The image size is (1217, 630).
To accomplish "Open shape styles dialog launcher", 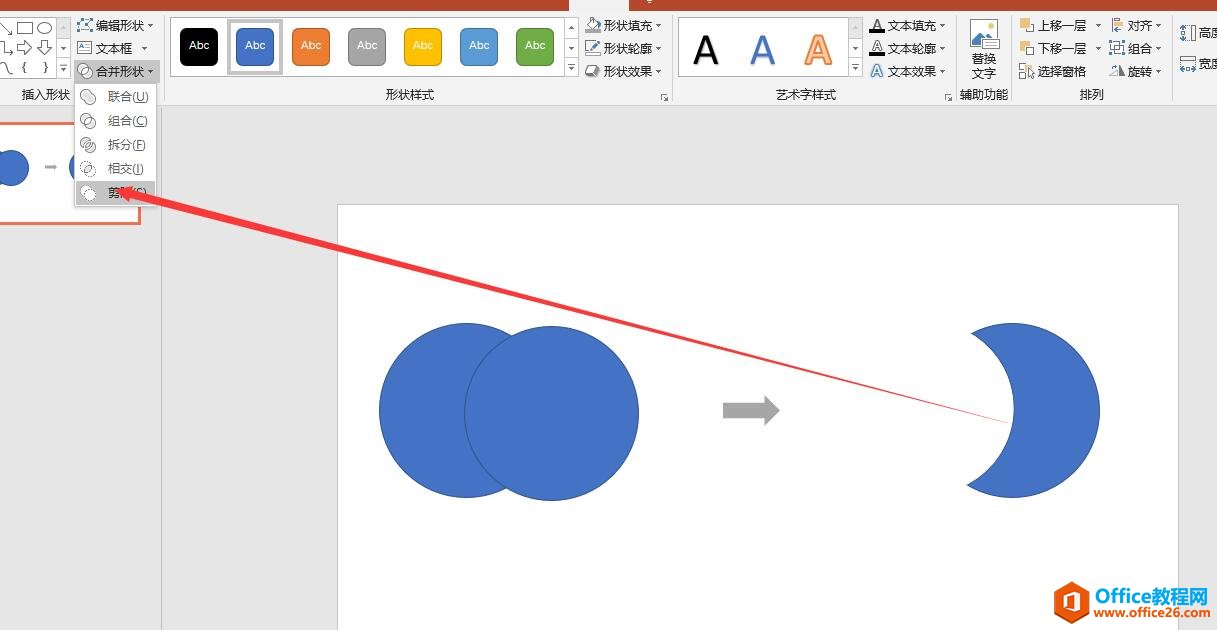I will coord(664,97).
